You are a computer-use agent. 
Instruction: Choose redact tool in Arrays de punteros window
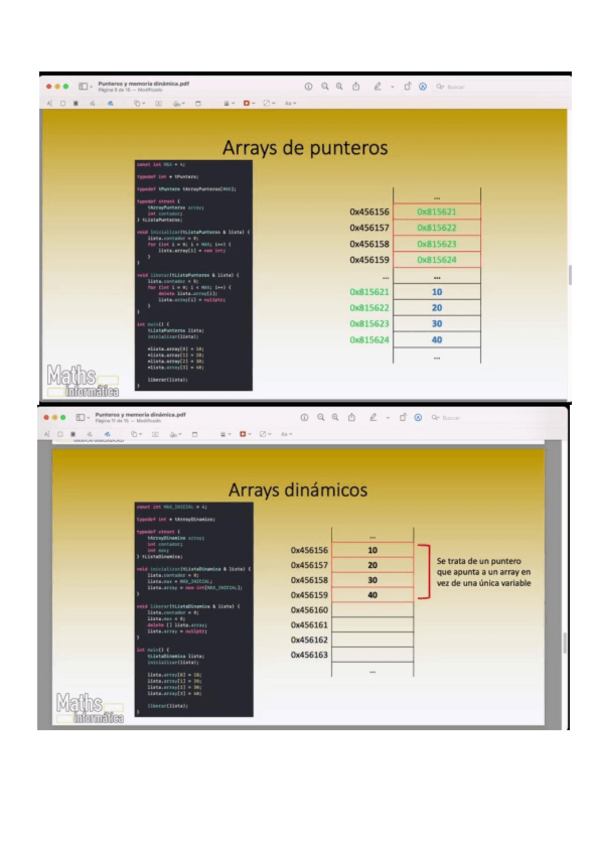[76, 103]
